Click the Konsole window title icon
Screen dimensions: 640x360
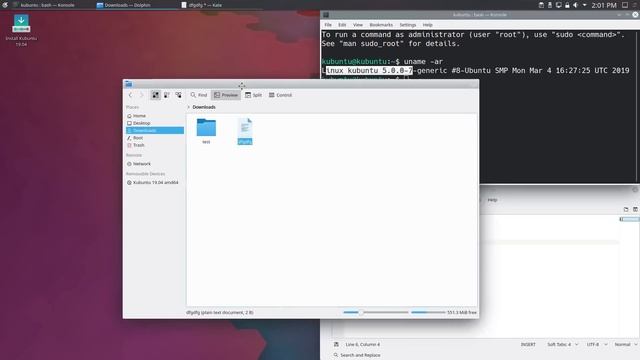click(326, 15)
